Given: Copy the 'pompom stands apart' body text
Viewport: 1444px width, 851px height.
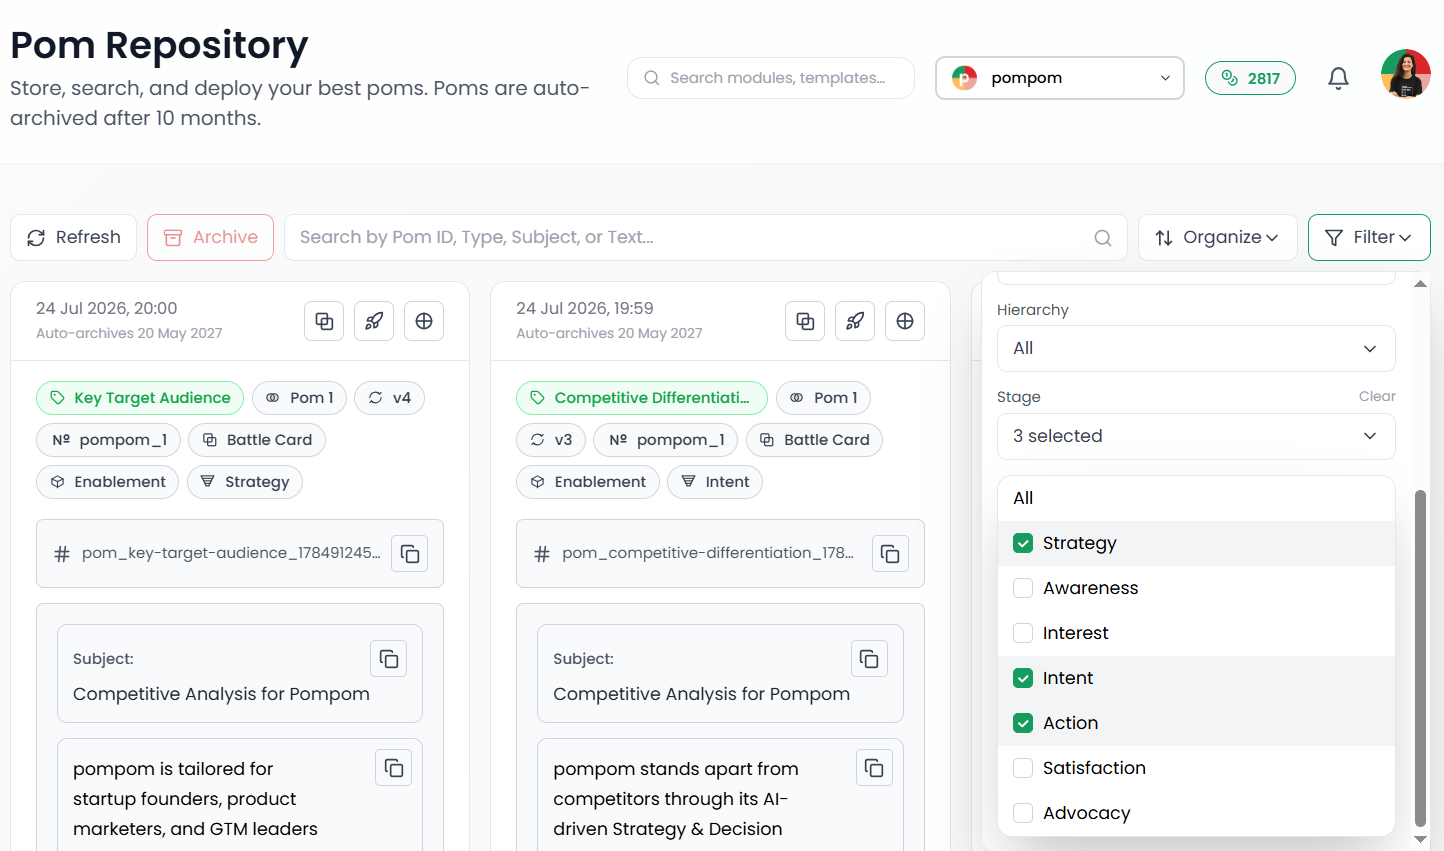Looking at the screenshot, I should (x=874, y=768).
